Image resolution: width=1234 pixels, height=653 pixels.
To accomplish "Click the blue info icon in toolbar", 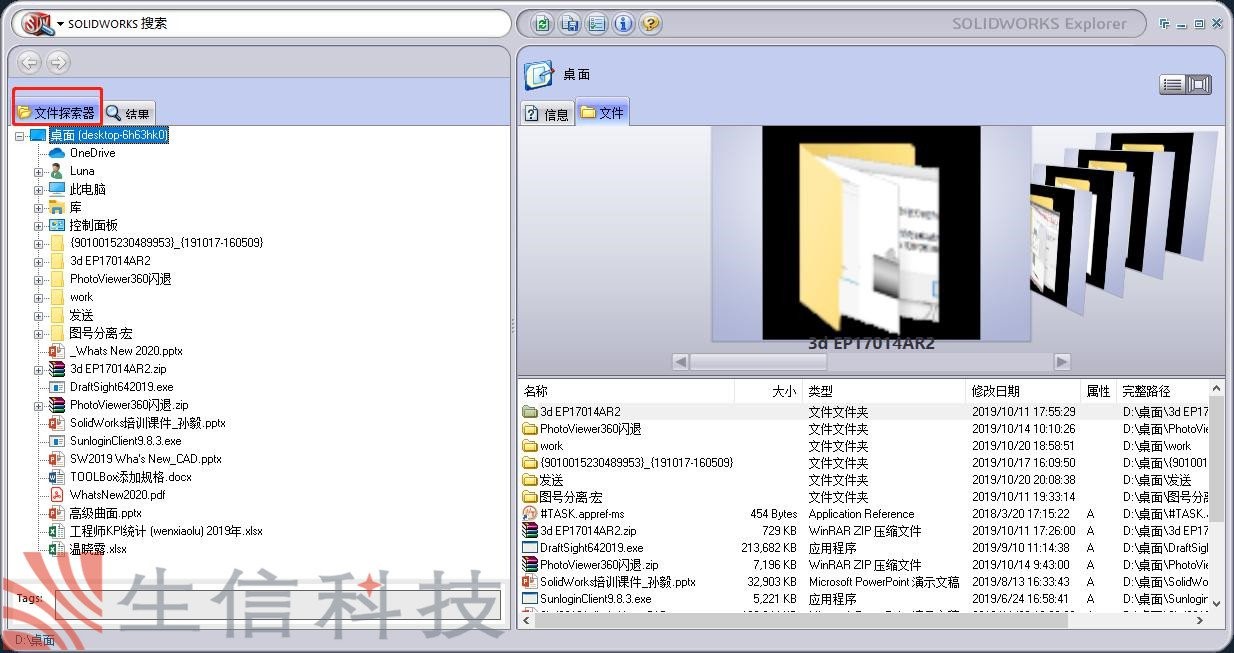I will coord(623,24).
